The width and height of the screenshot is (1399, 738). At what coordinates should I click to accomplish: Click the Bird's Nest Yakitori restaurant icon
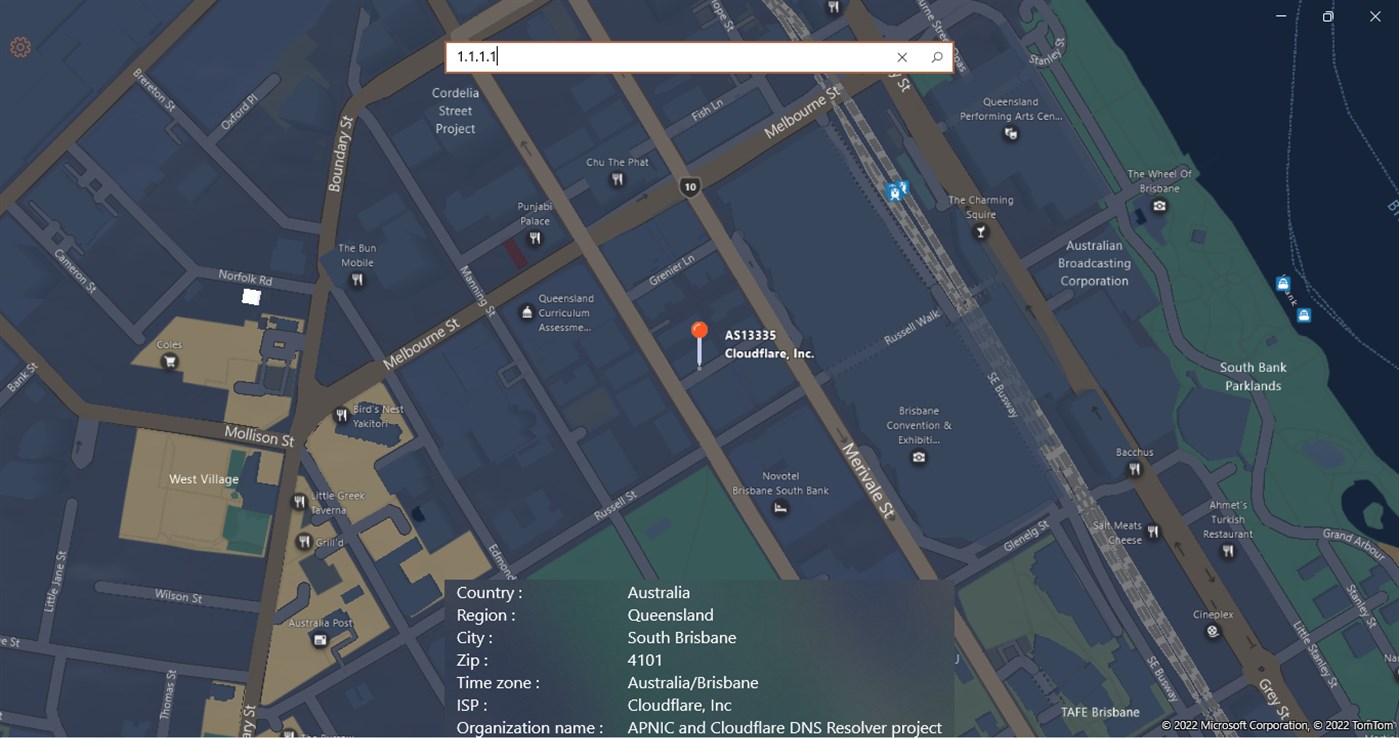point(341,414)
